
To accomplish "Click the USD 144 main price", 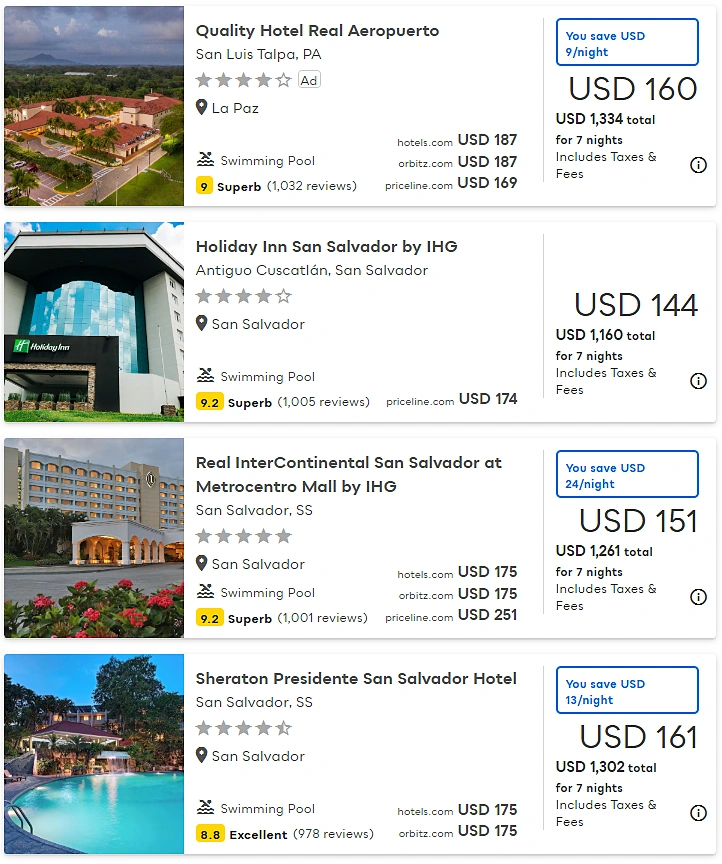I will [x=636, y=305].
